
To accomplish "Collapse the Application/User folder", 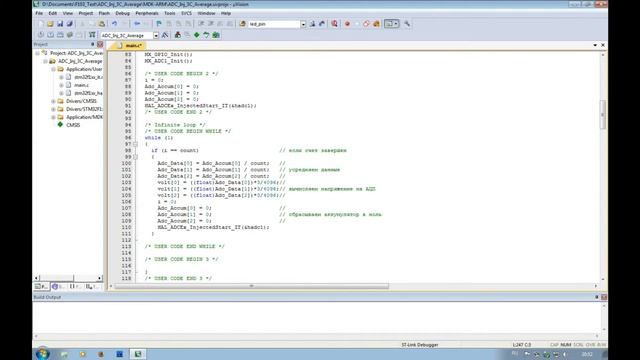I will (53, 69).
